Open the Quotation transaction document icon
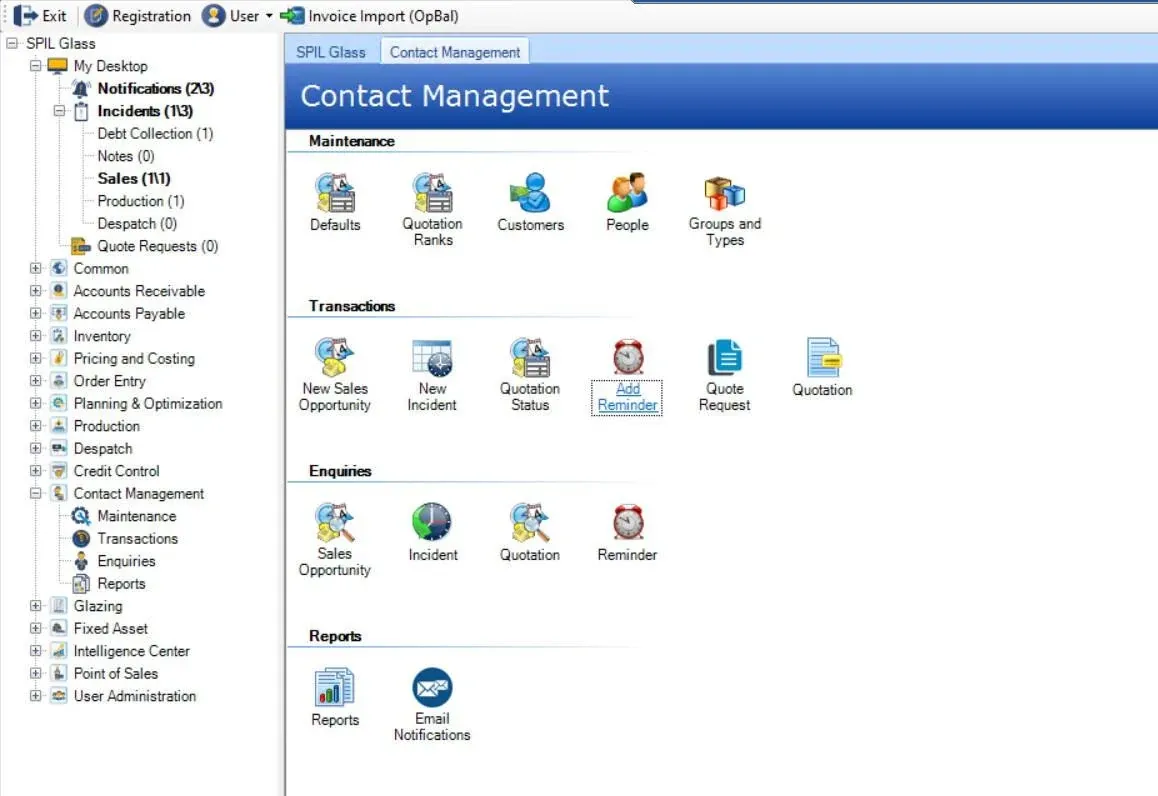Screen dimensions: 1158x796 tap(823, 357)
